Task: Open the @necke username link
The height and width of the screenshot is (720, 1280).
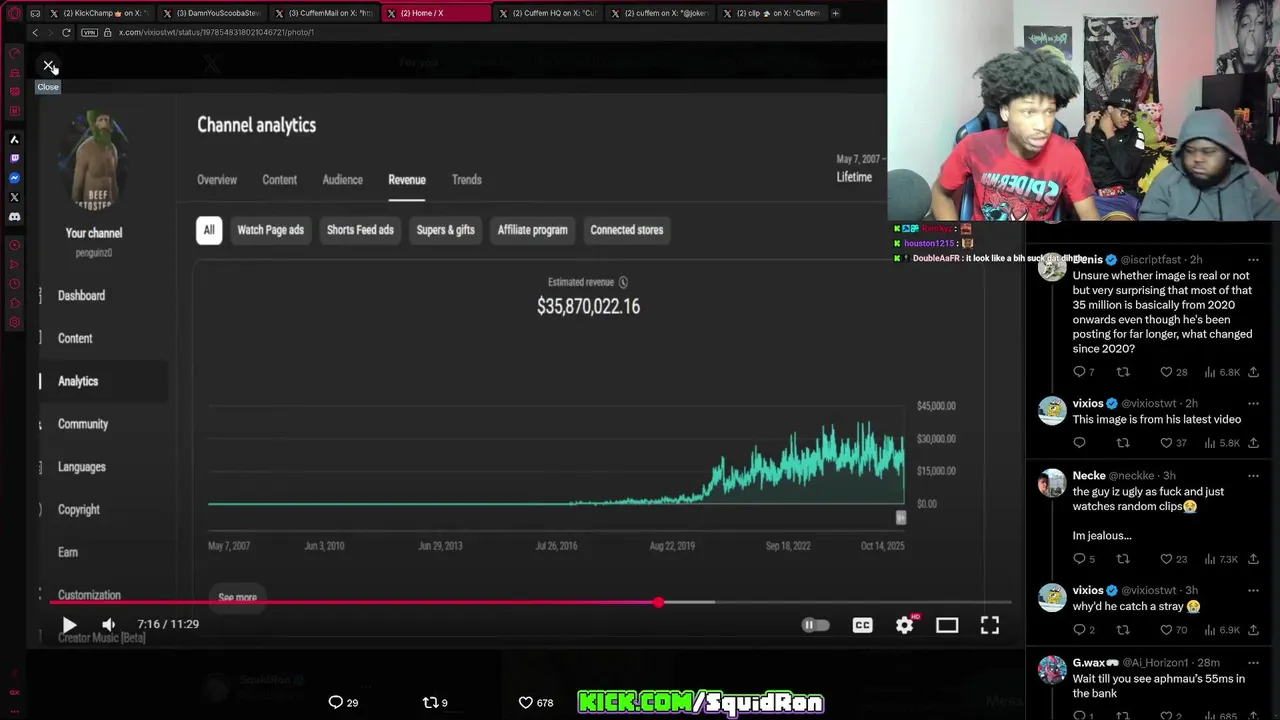Action: tap(1131, 476)
